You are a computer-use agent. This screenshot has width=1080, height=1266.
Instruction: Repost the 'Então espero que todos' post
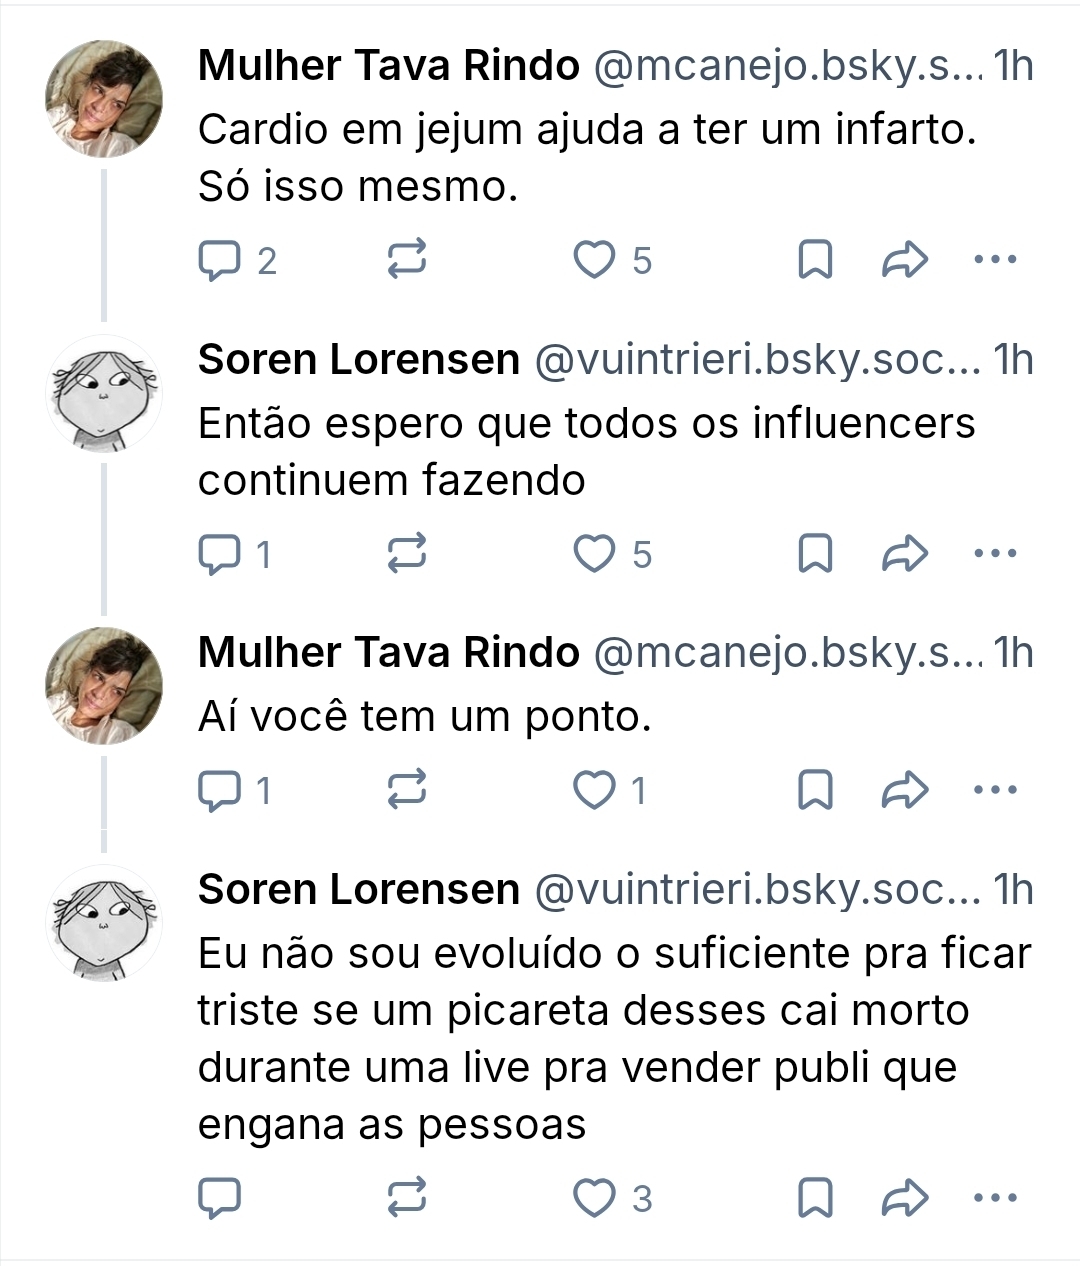407,554
